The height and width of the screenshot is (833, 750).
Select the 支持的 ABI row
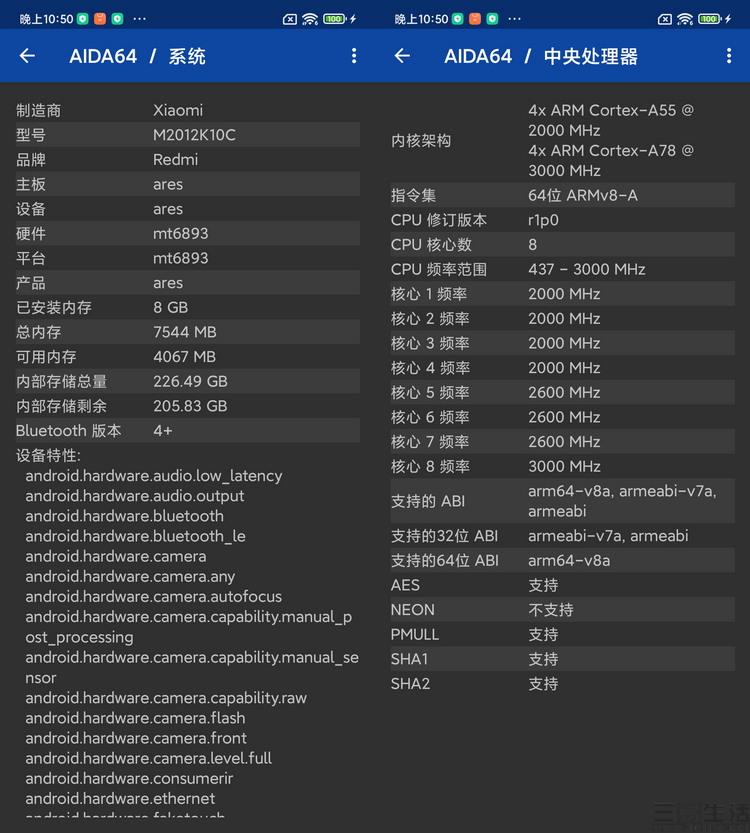coord(562,501)
